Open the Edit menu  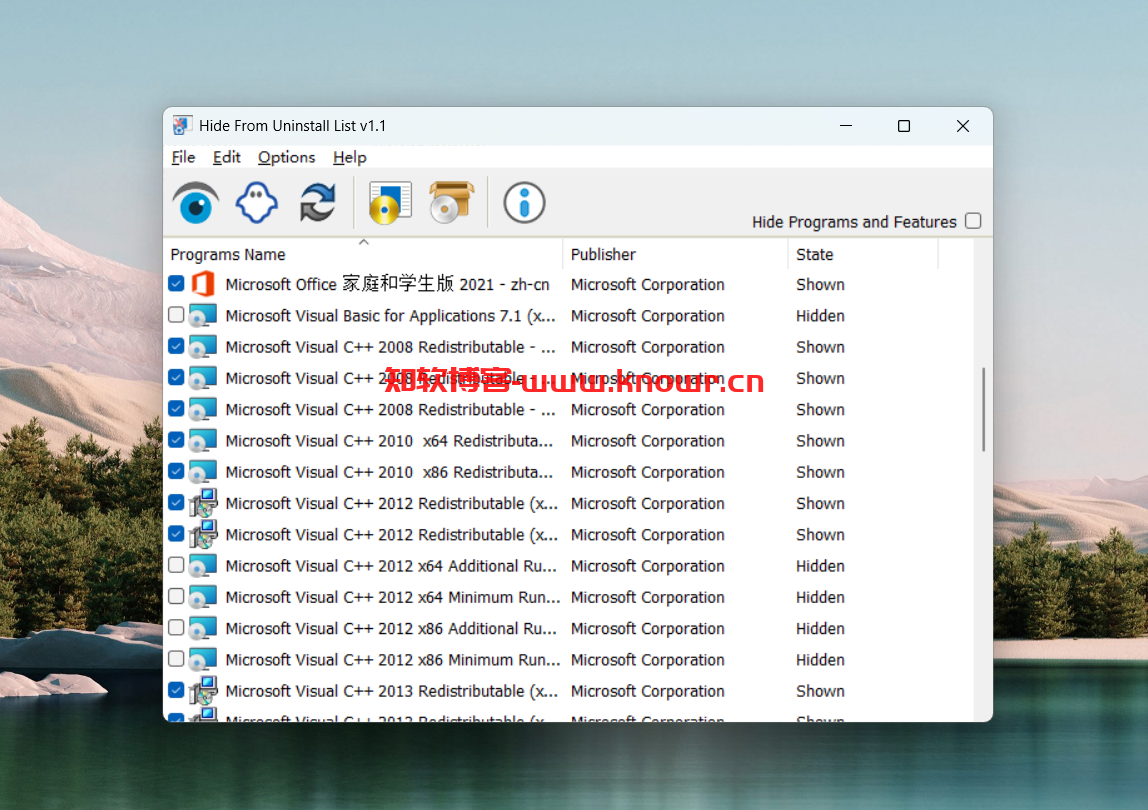(226, 157)
